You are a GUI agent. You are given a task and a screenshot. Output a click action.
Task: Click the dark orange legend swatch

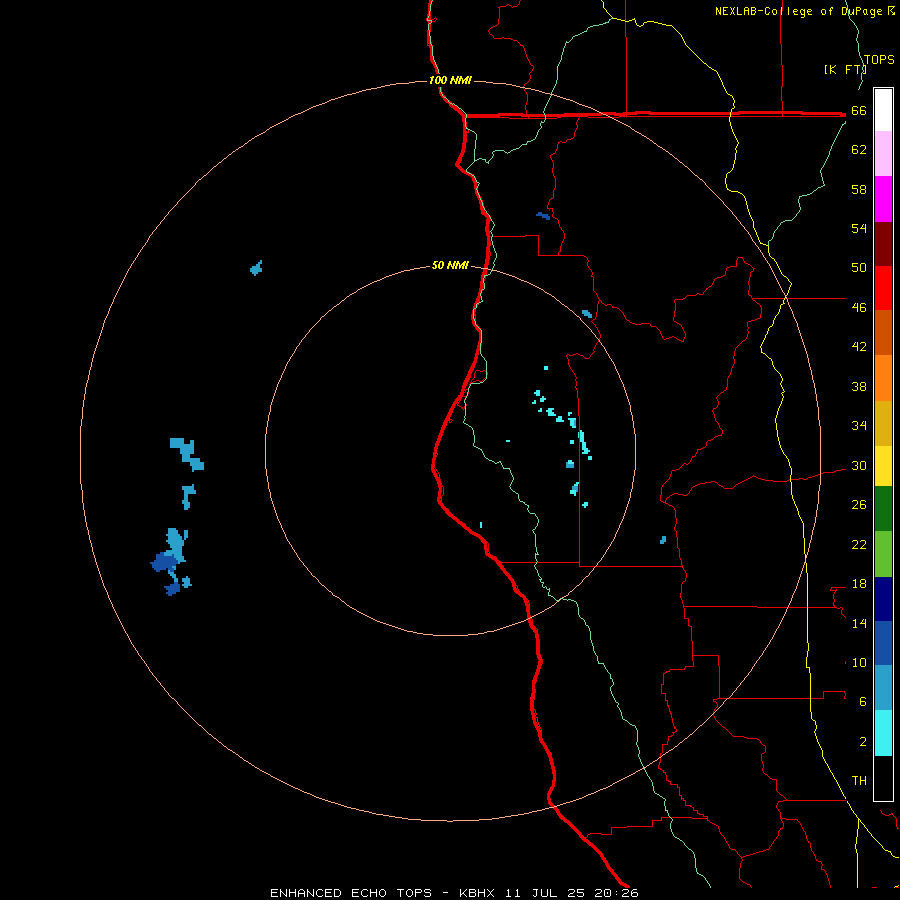pyautogui.click(x=883, y=332)
